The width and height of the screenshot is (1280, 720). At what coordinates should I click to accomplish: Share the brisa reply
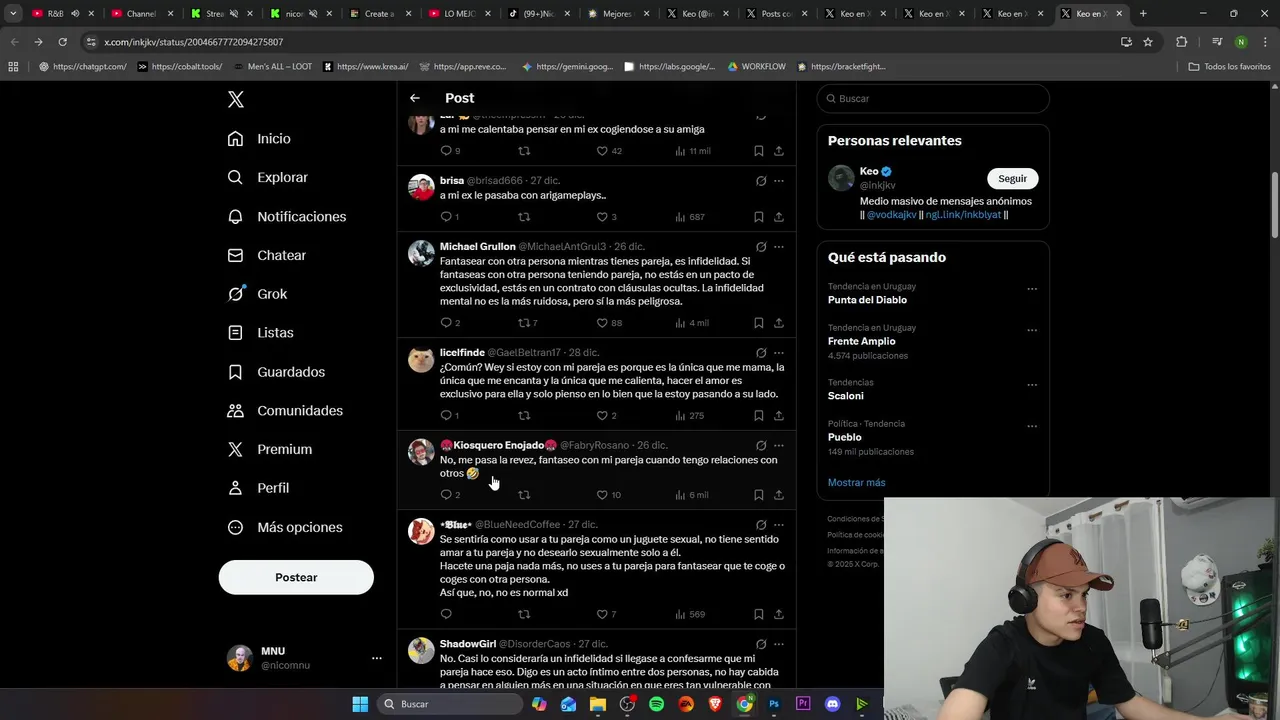779,217
